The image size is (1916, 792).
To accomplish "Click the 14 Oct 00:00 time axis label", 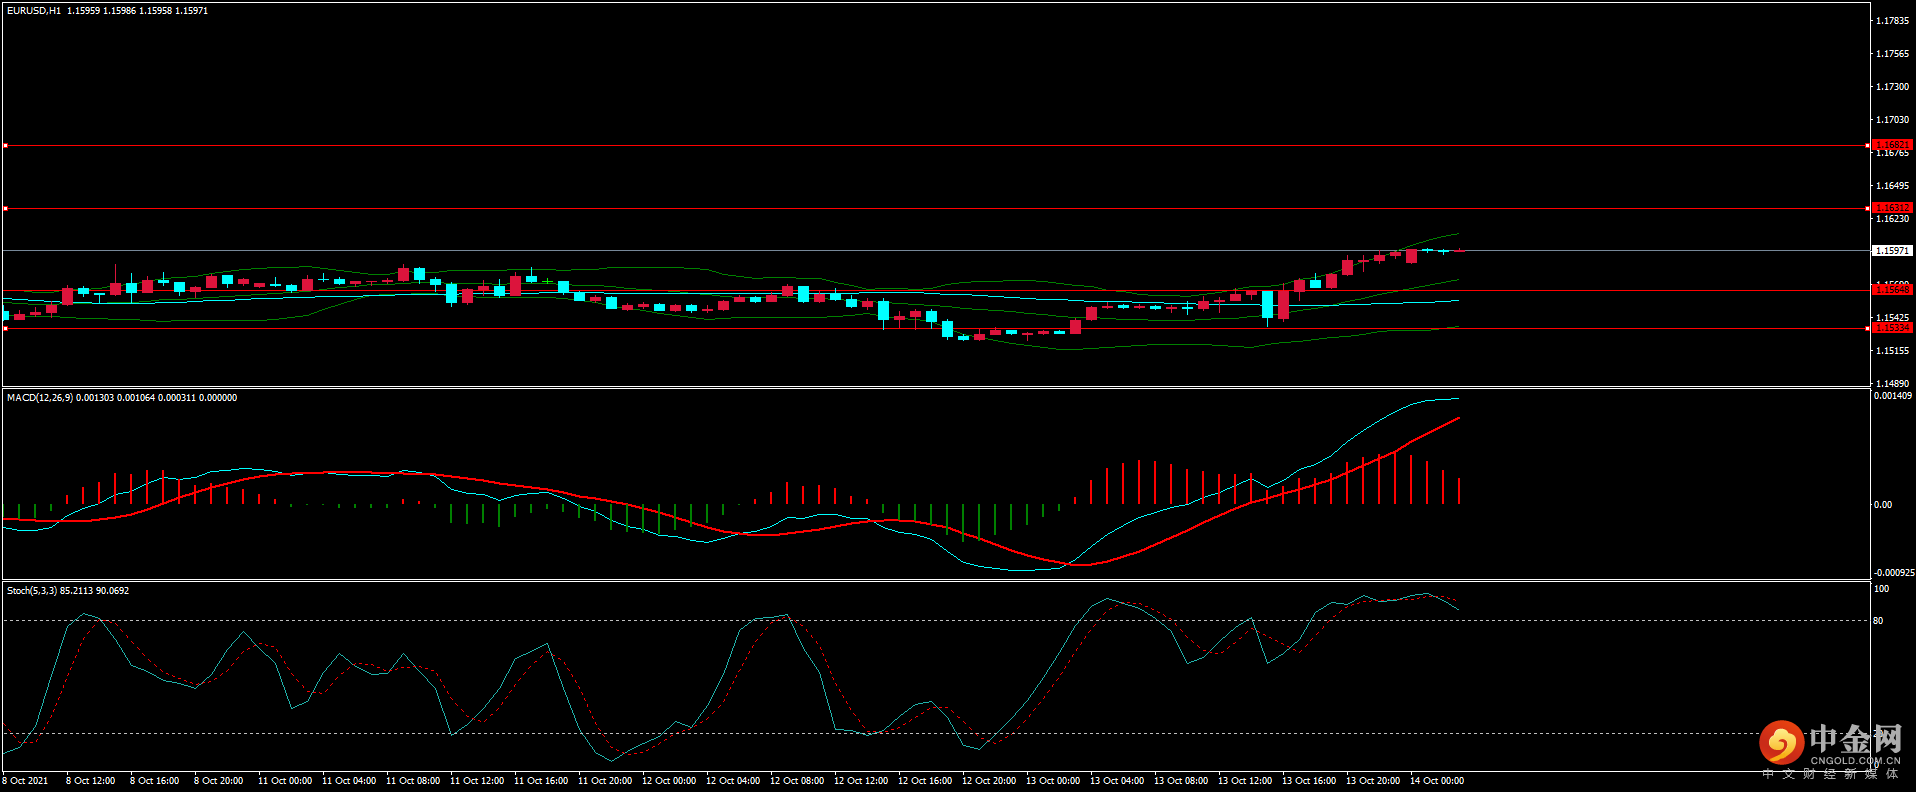I will (x=1437, y=781).
